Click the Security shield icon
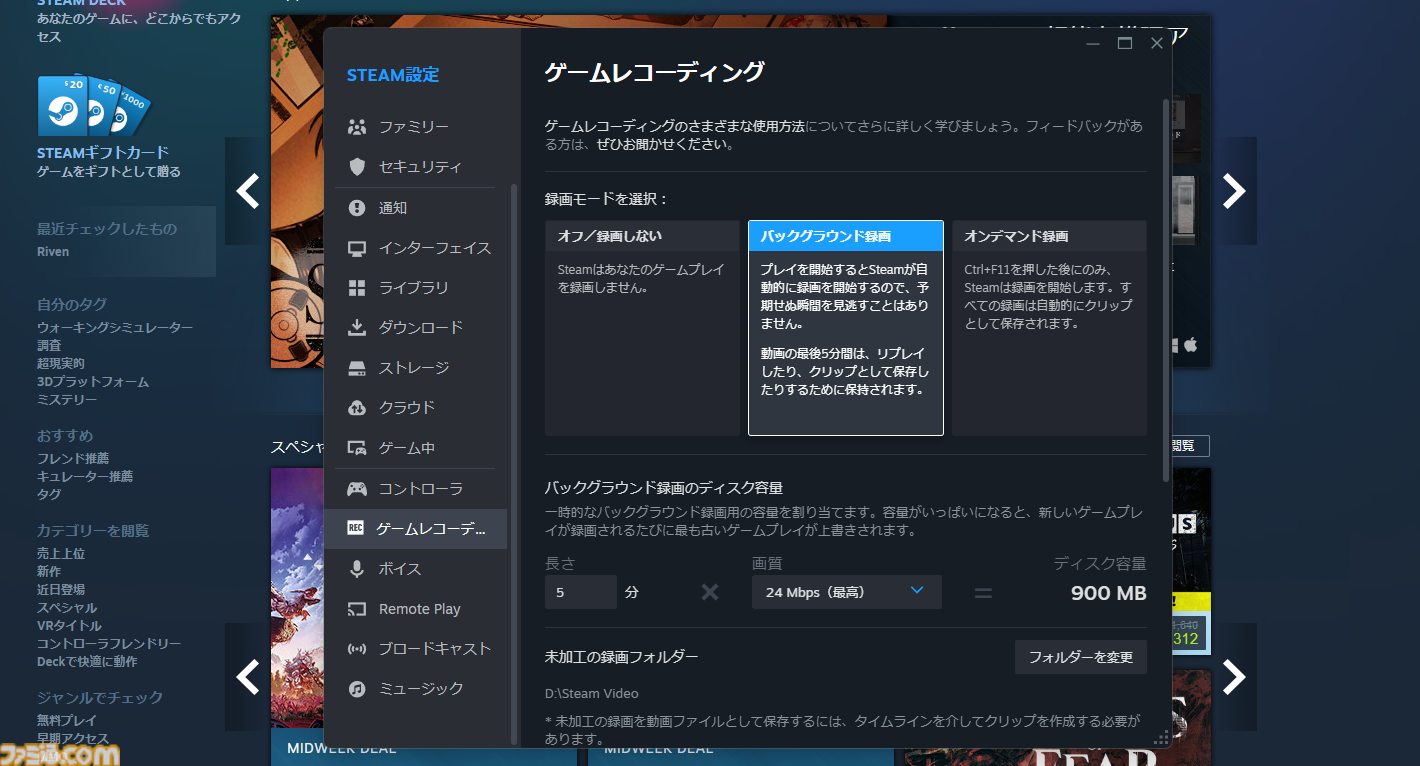 coord(356,167)
